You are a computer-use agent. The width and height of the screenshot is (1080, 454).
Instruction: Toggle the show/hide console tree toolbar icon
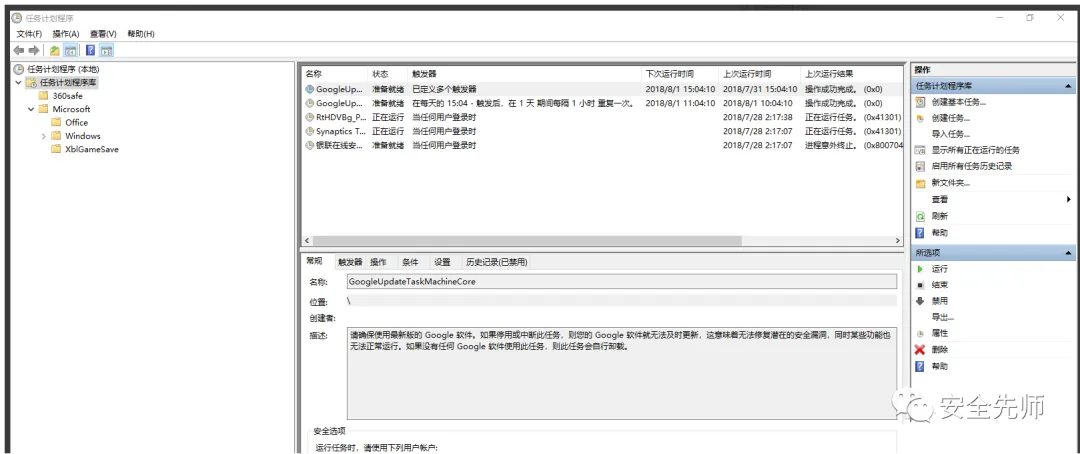tap(70, 50)
